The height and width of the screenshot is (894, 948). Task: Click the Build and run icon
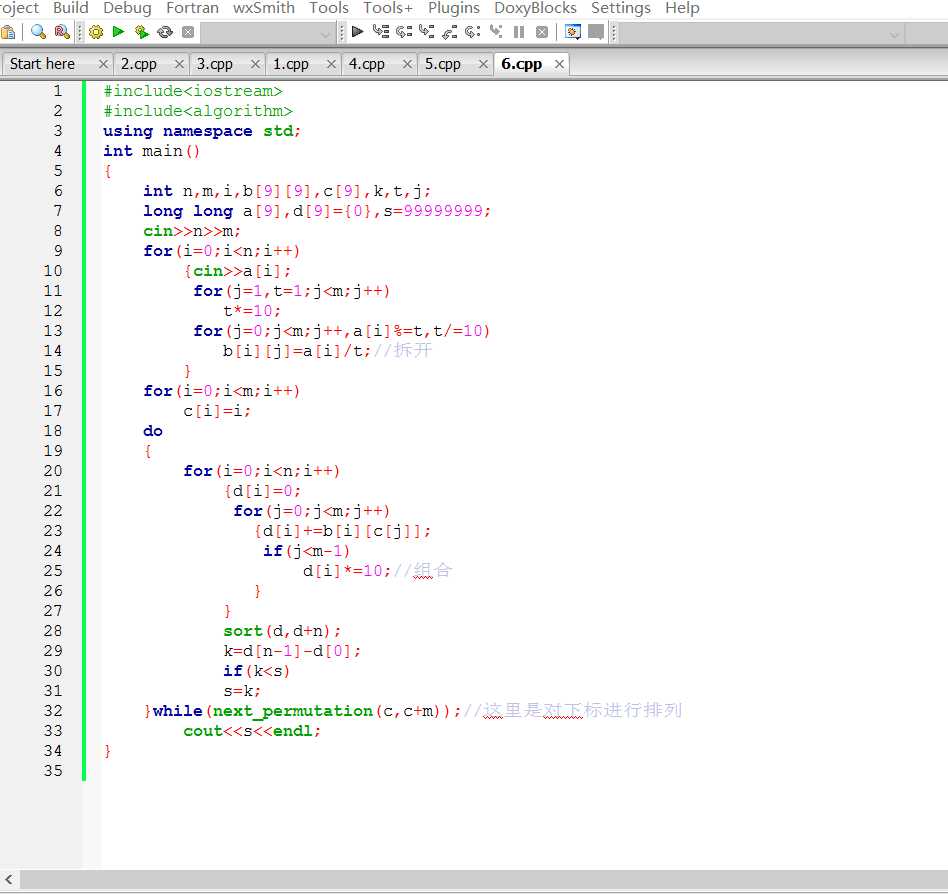pos(141,31)
